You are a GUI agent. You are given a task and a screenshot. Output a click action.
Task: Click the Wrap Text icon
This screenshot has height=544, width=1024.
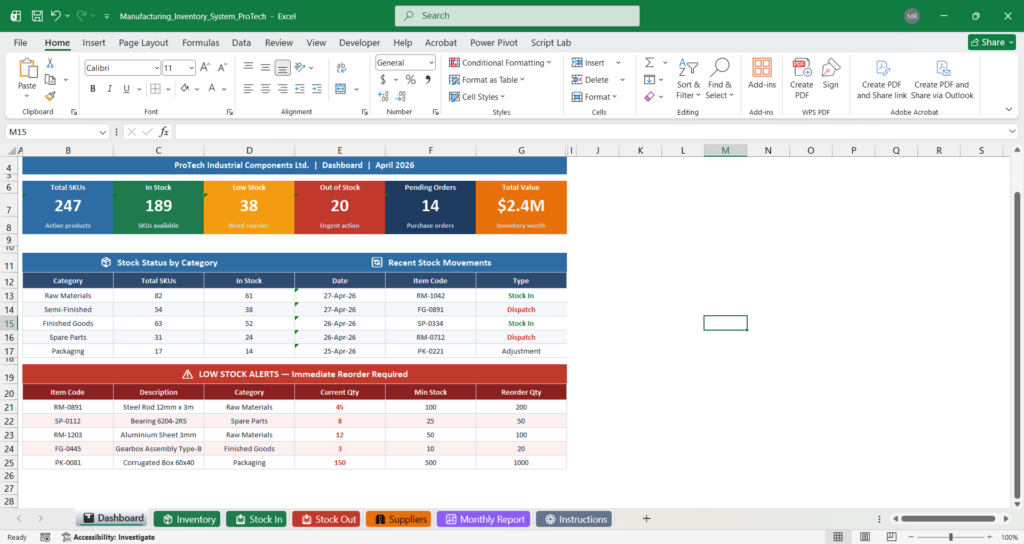click(x=342, y=67)
